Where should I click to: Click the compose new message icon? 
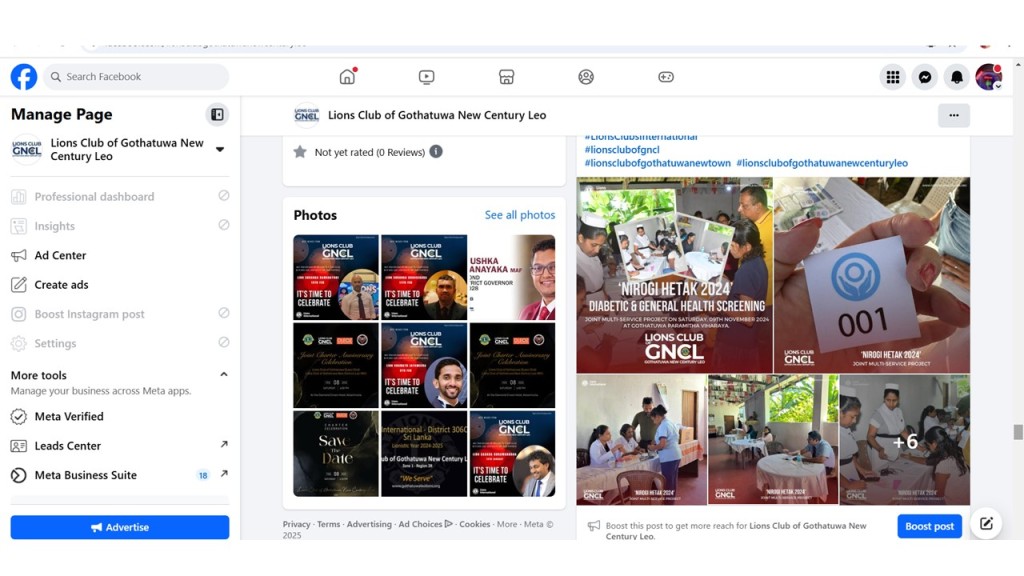[x=986, y=523]
